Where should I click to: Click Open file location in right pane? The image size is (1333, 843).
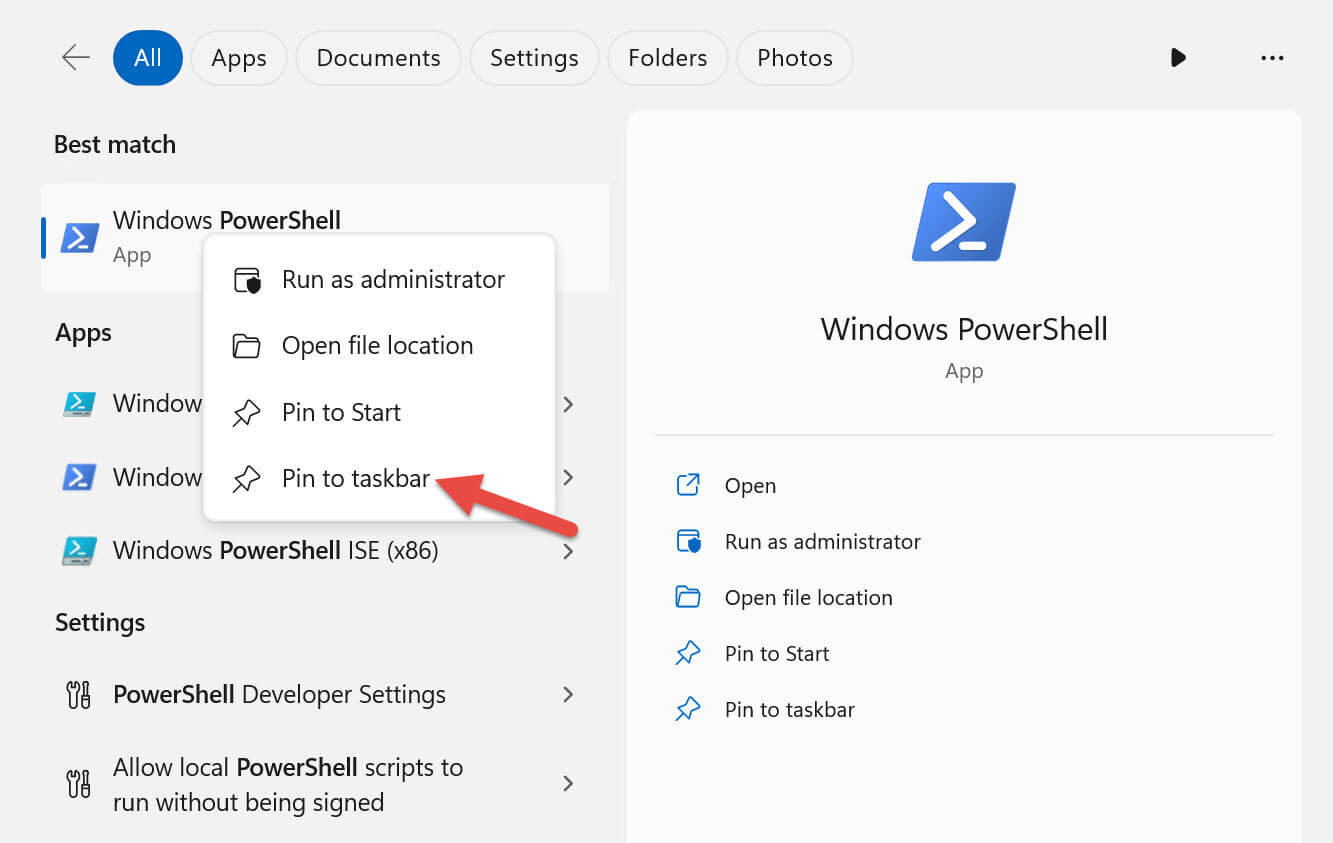[807, 598]
